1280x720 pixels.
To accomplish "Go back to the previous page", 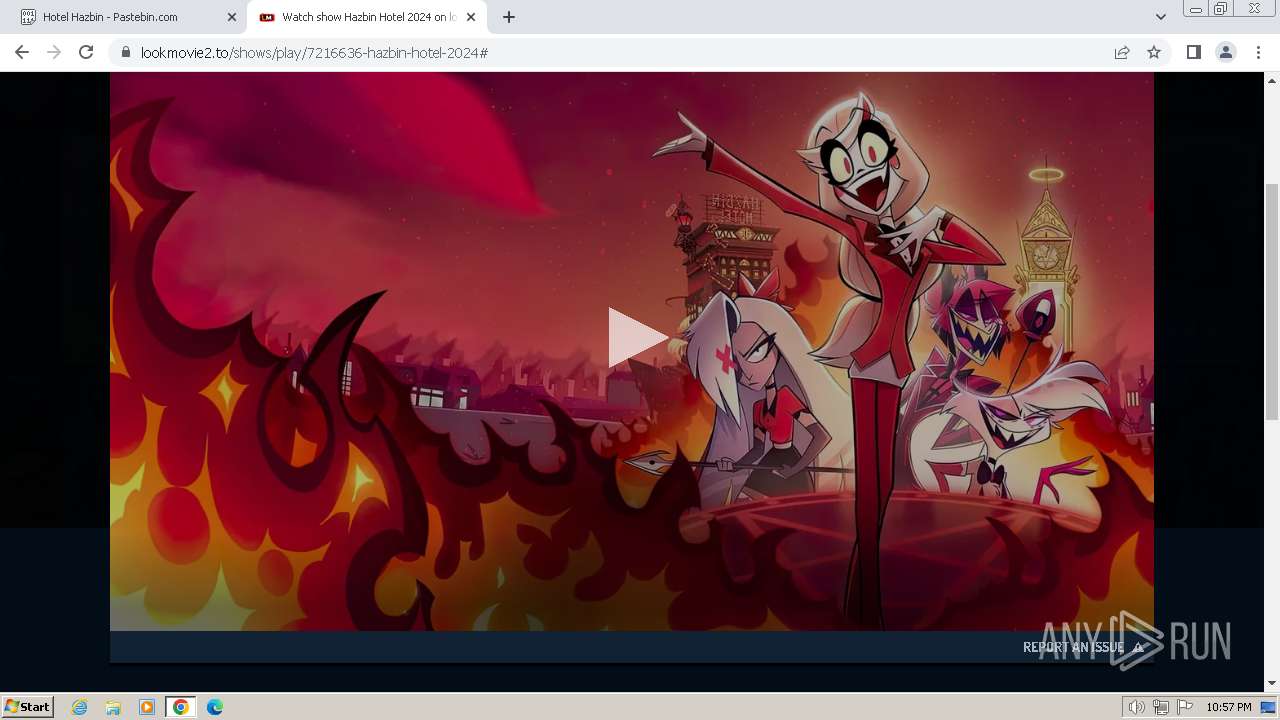I will coord(22,52).
